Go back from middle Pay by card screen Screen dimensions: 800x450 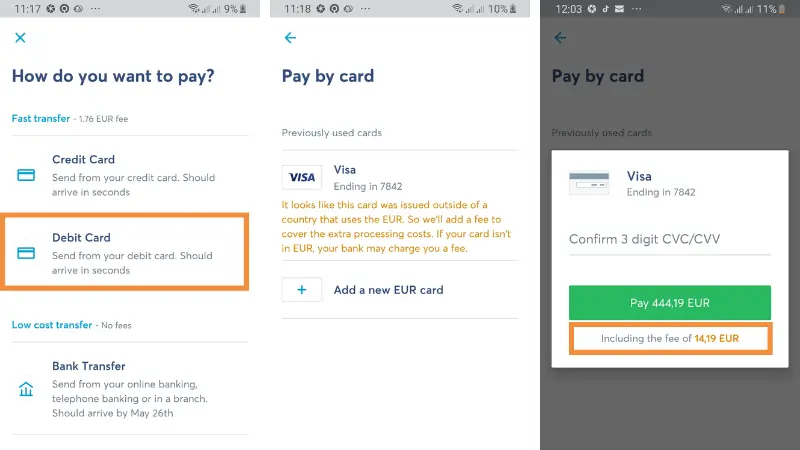click(290, 38)
